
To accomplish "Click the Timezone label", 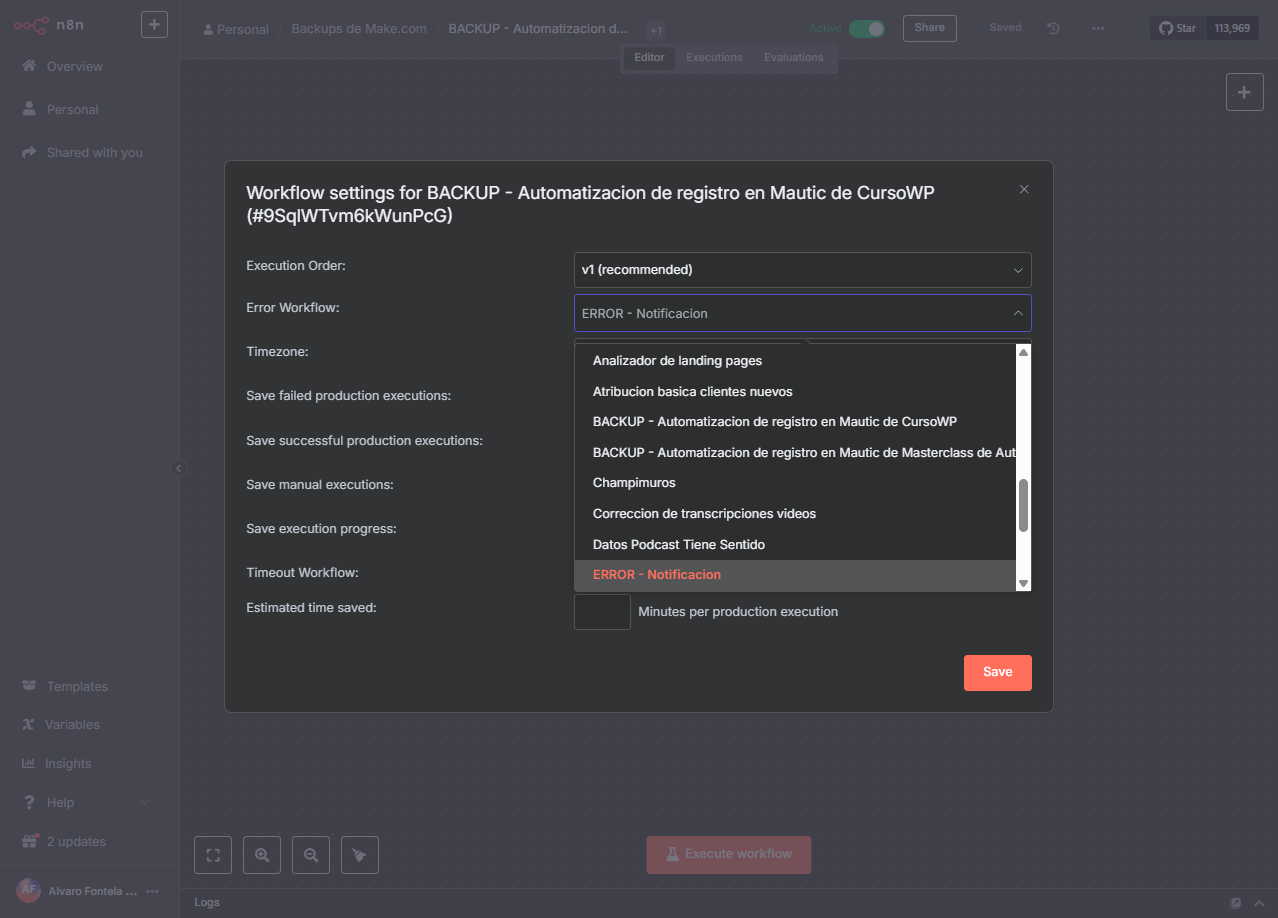I will click(x=277, y=352).
